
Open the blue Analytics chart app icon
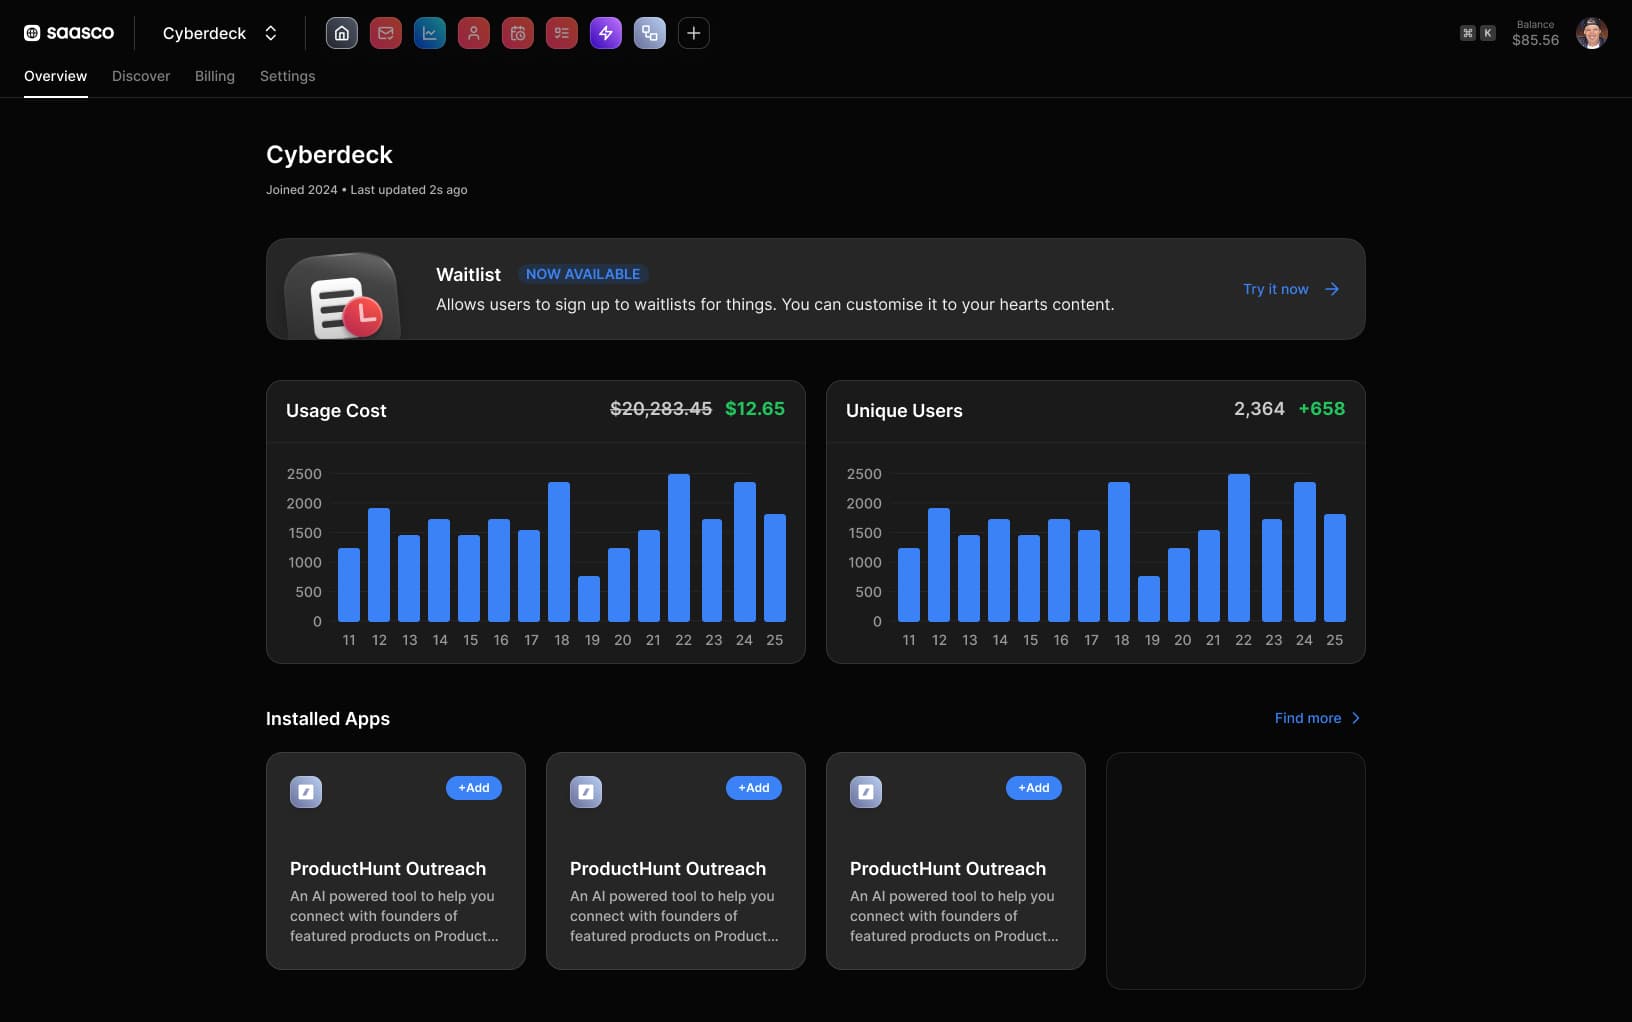[430, 33]
